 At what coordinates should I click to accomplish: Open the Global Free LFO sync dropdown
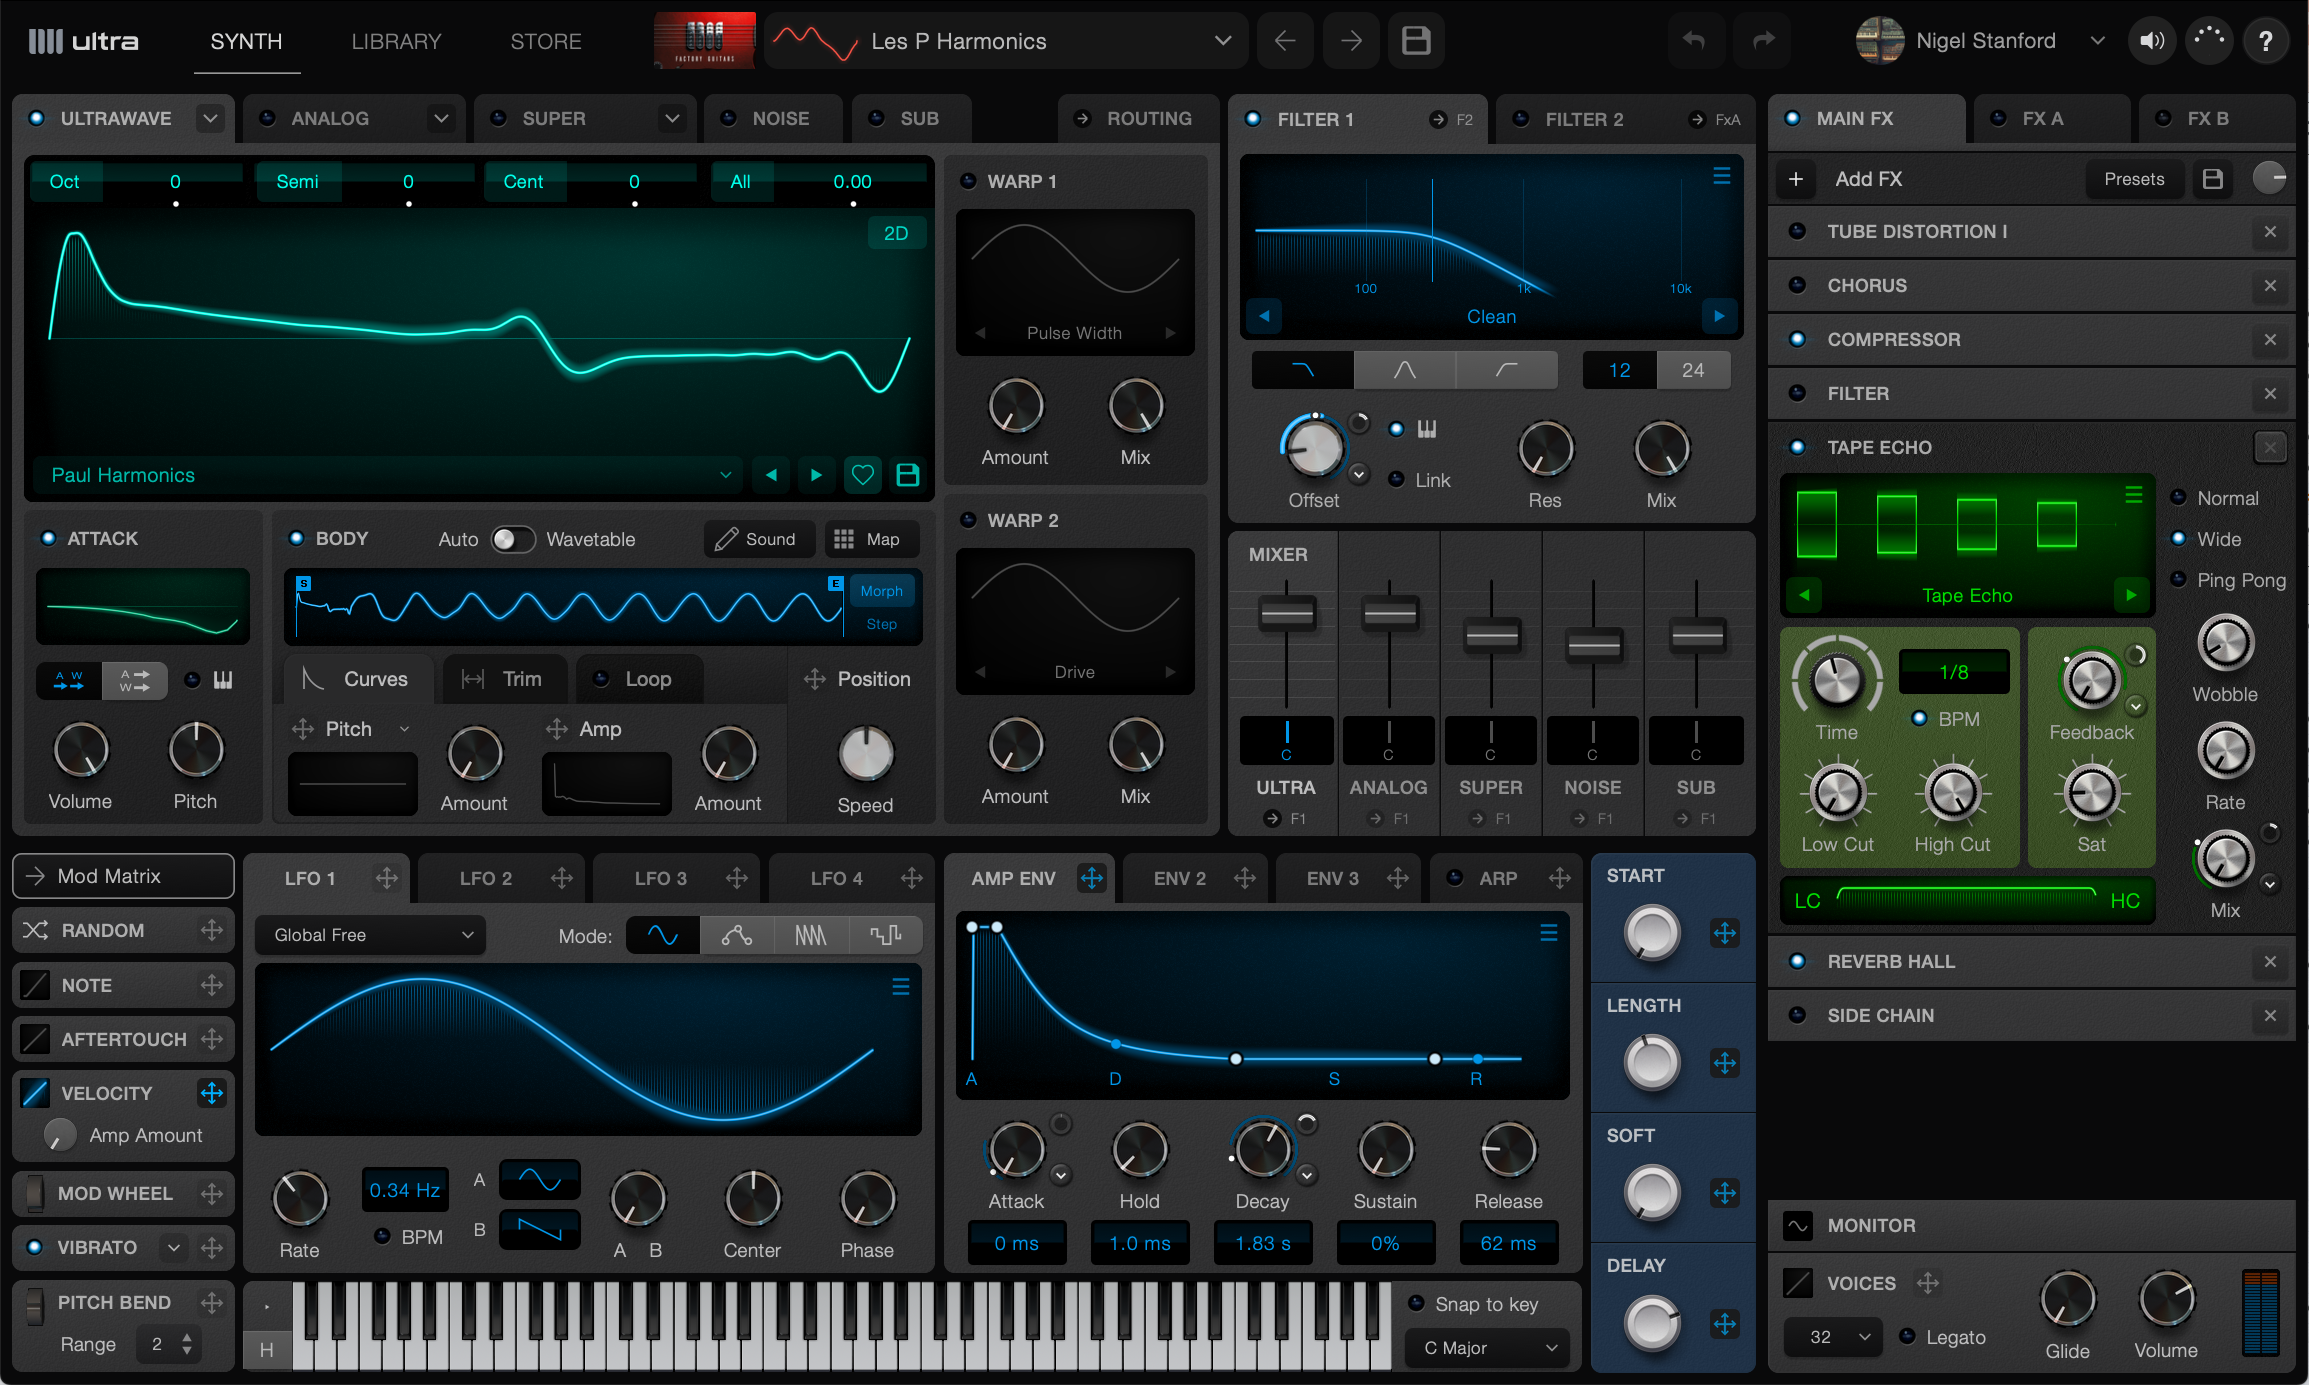[370, 935]
